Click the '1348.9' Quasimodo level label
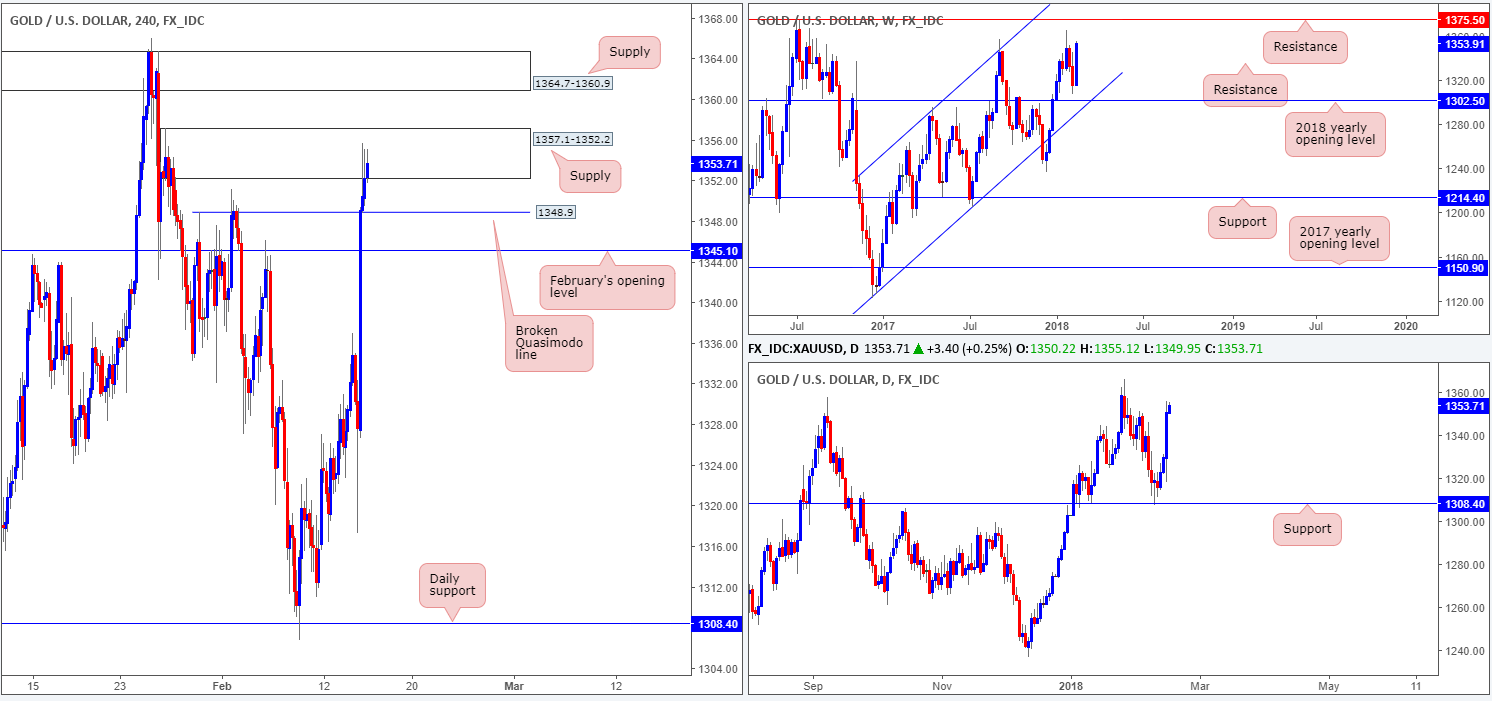Image resolution: width=1492 pixels, height=701 pixels. 556,212
